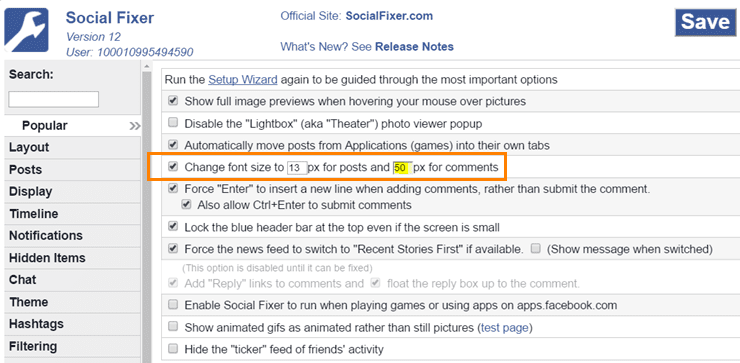The image size is (740, 363).
Task: Visit the SocialFixer.com official site link
Action: 389,16
